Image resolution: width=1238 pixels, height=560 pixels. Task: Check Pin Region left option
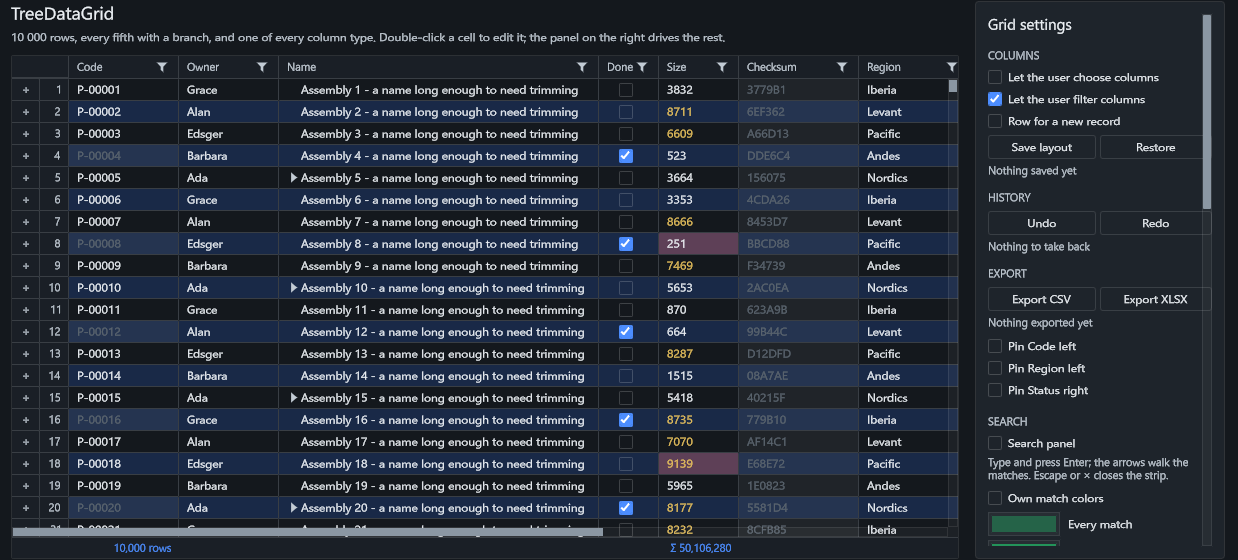995,368
